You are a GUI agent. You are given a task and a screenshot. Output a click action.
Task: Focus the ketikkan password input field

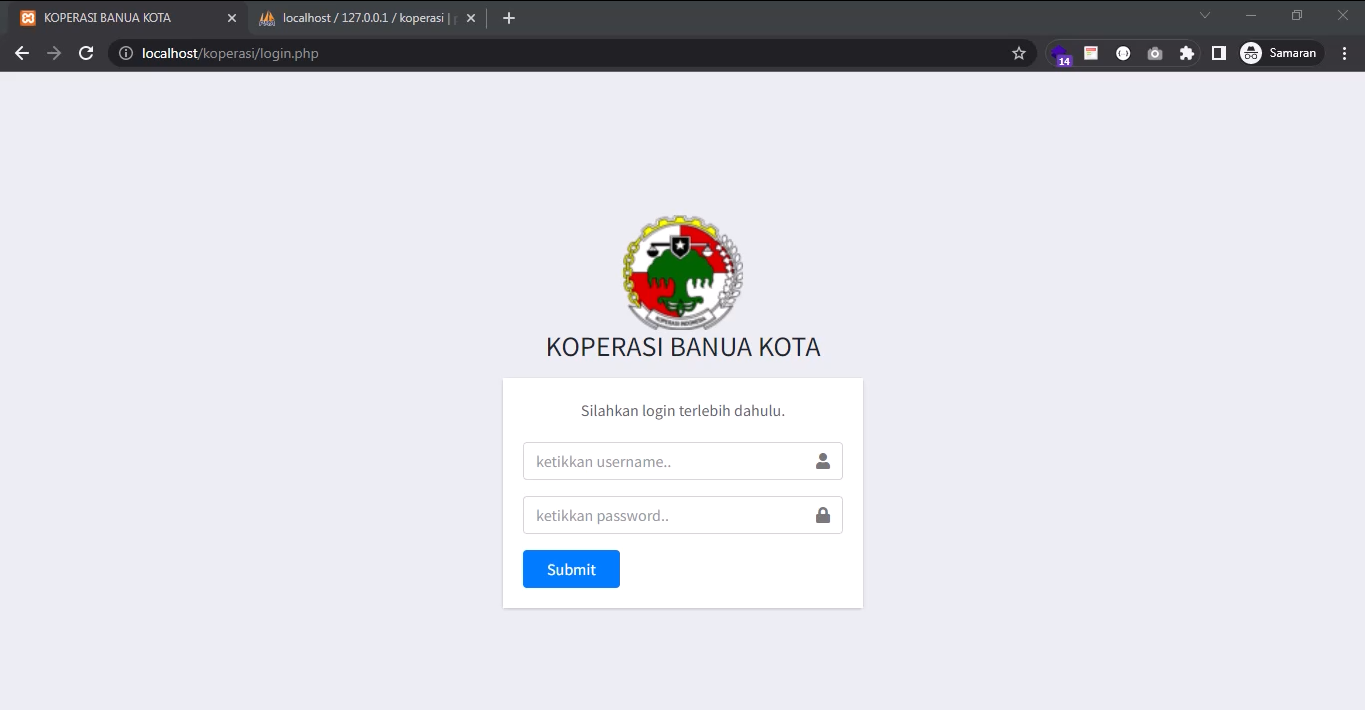[682, 515]
